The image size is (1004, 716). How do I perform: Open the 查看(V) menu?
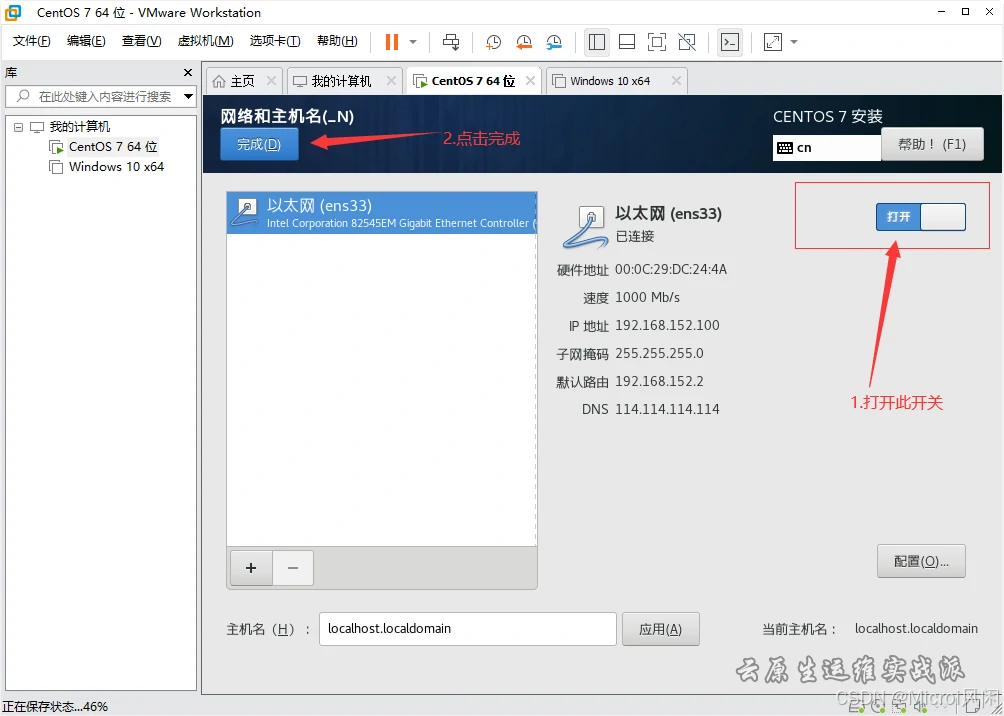[x=142, y=41]
